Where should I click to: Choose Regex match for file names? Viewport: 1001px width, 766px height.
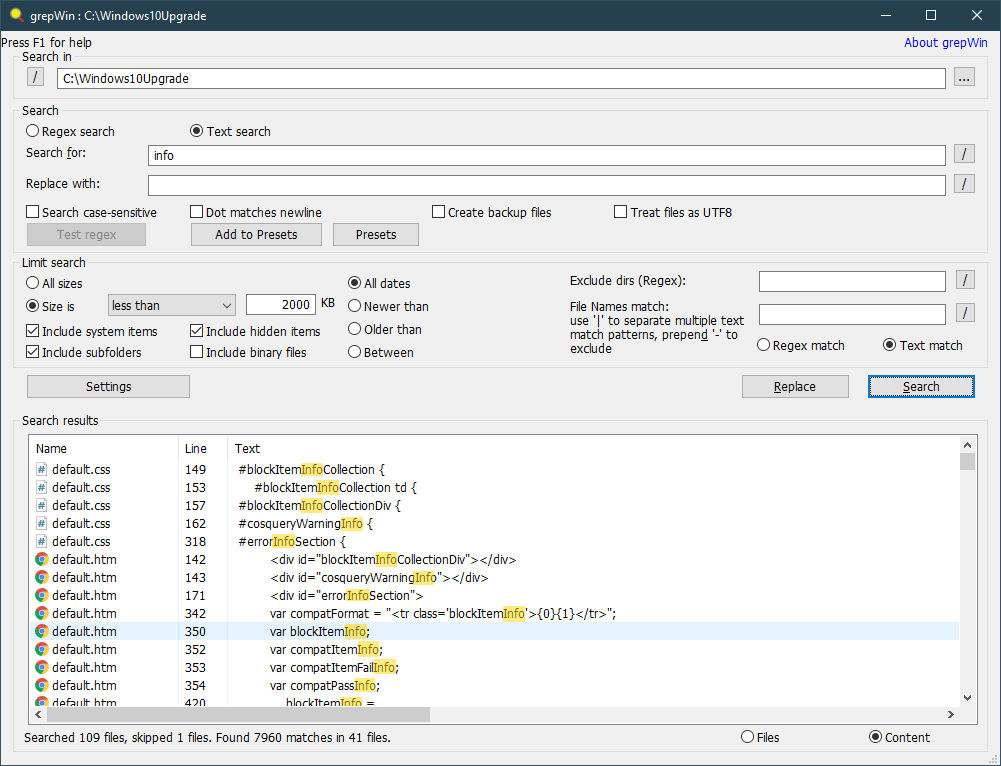click(801, 345)
